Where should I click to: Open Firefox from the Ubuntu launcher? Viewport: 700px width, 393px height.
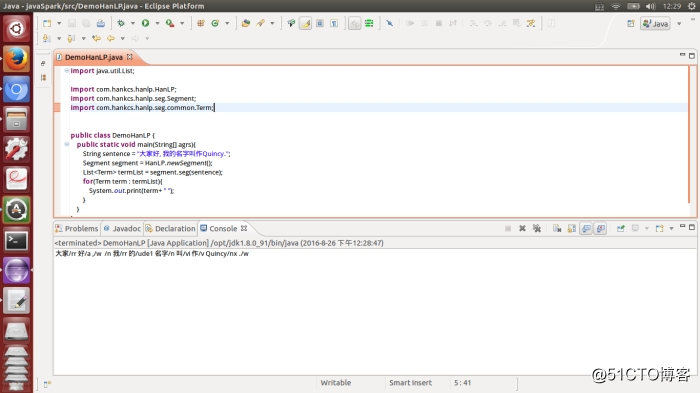tap(16, 59)
